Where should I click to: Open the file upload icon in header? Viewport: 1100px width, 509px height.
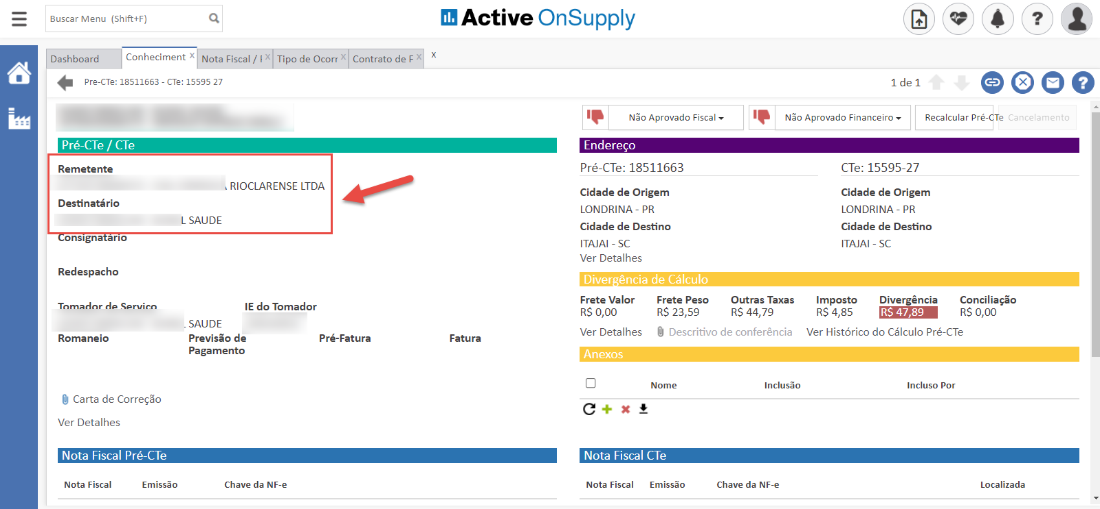pos(918,20)
